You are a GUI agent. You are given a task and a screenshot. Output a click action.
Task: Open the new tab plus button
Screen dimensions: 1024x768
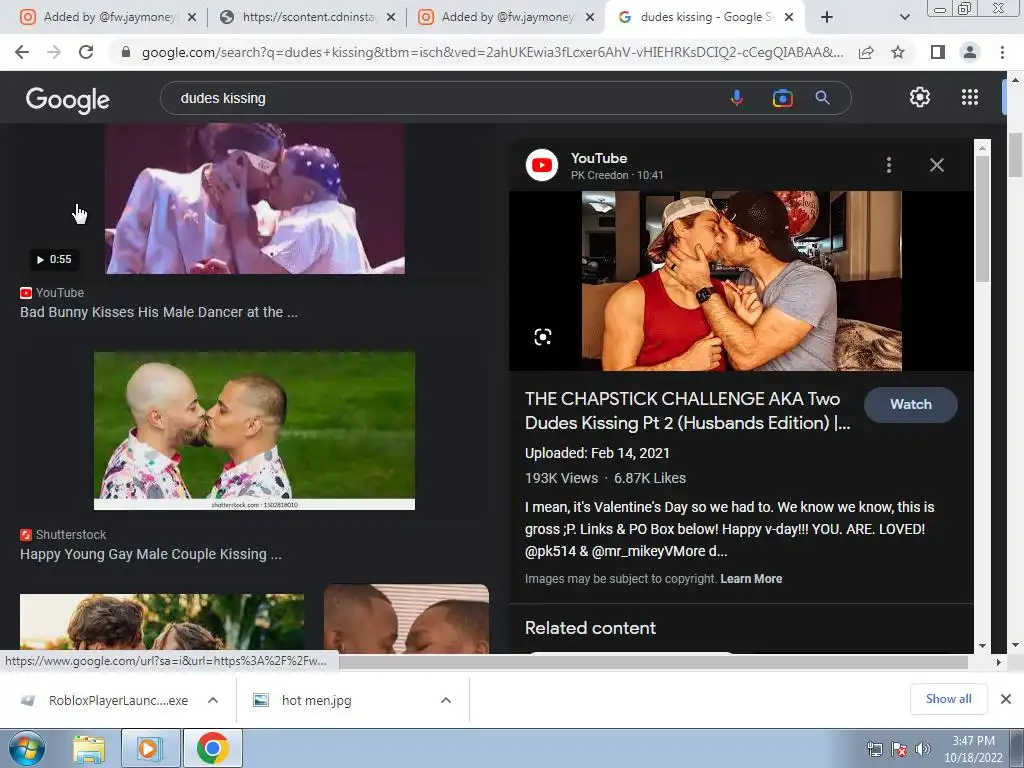pos(827,17)
